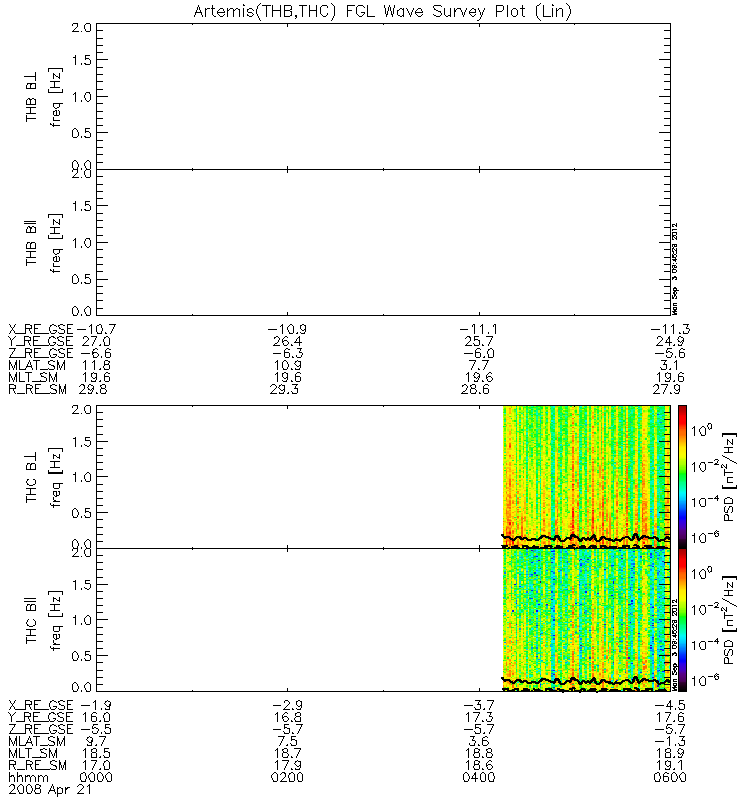Click THB R_RE_SM value "29.8"

click(x=93, y=390)
